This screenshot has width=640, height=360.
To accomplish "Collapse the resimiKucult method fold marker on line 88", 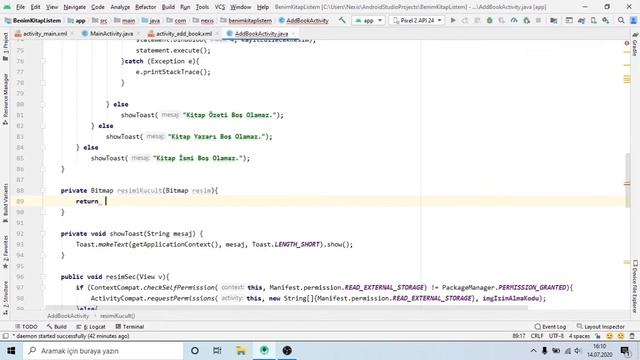I will point(43,191).
